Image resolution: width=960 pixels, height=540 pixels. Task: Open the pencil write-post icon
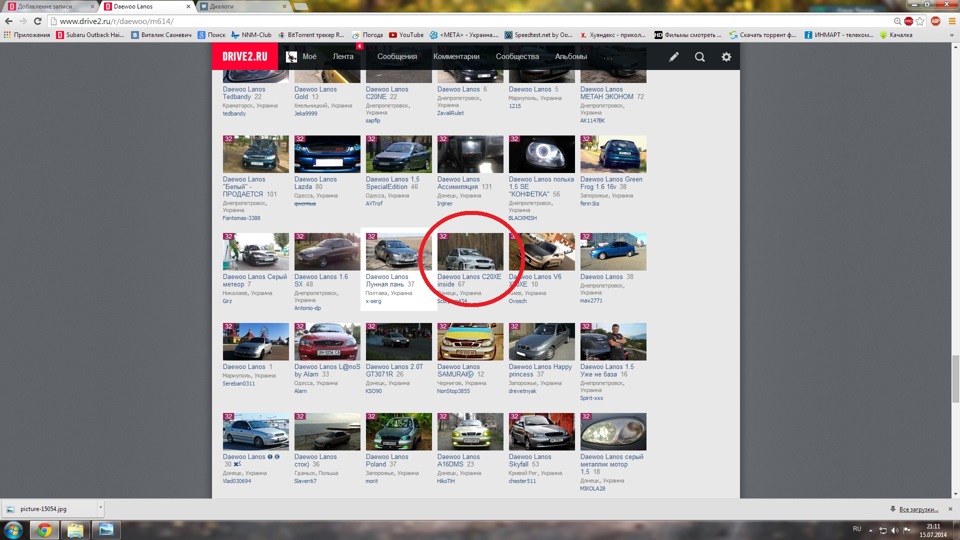click(673, 56)
